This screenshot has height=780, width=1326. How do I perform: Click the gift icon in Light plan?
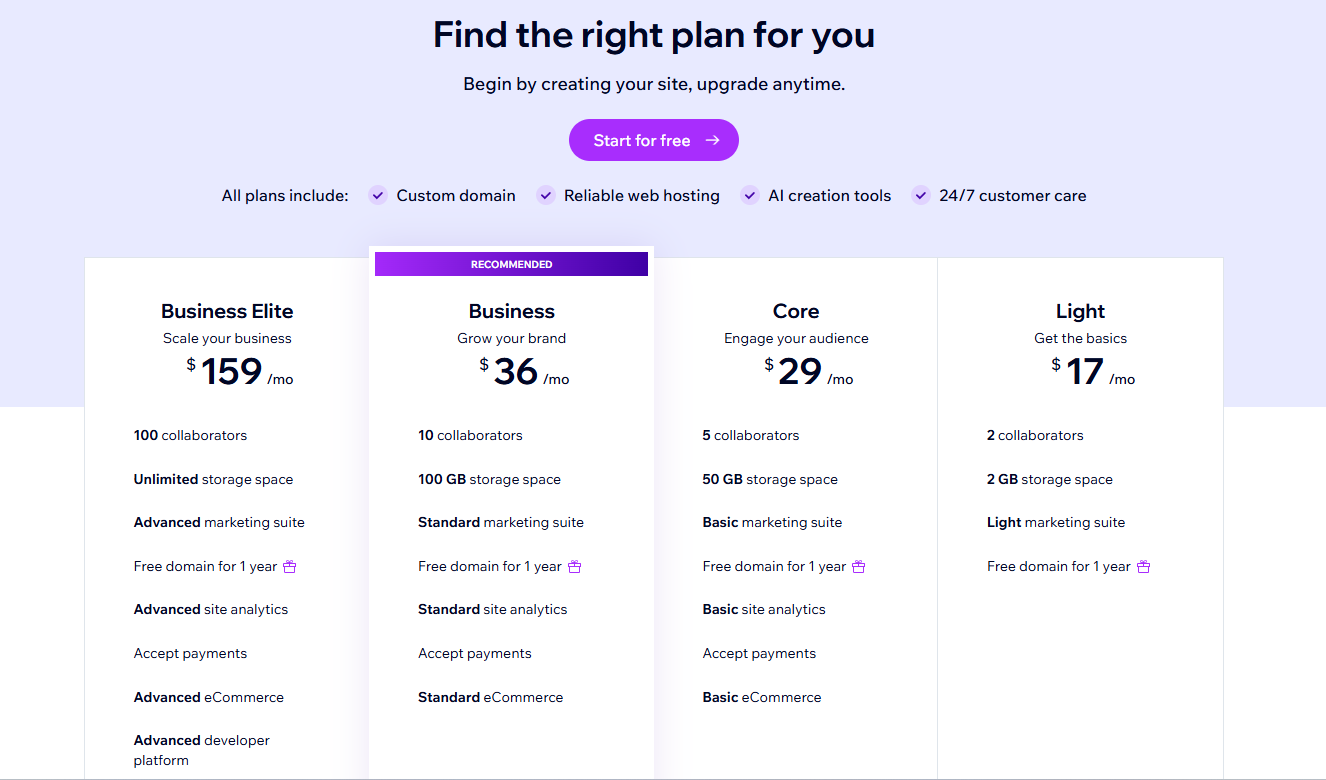(x=1143, y=567)
